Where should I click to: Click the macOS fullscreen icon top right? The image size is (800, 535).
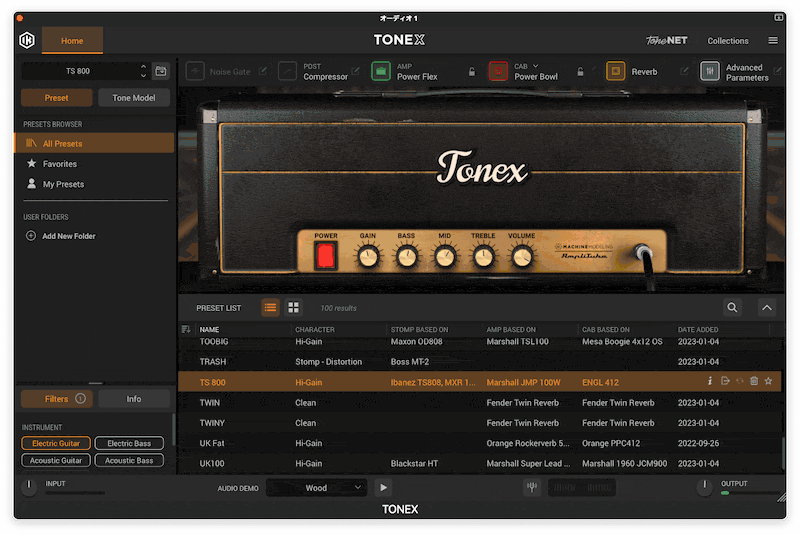(779, 17)
